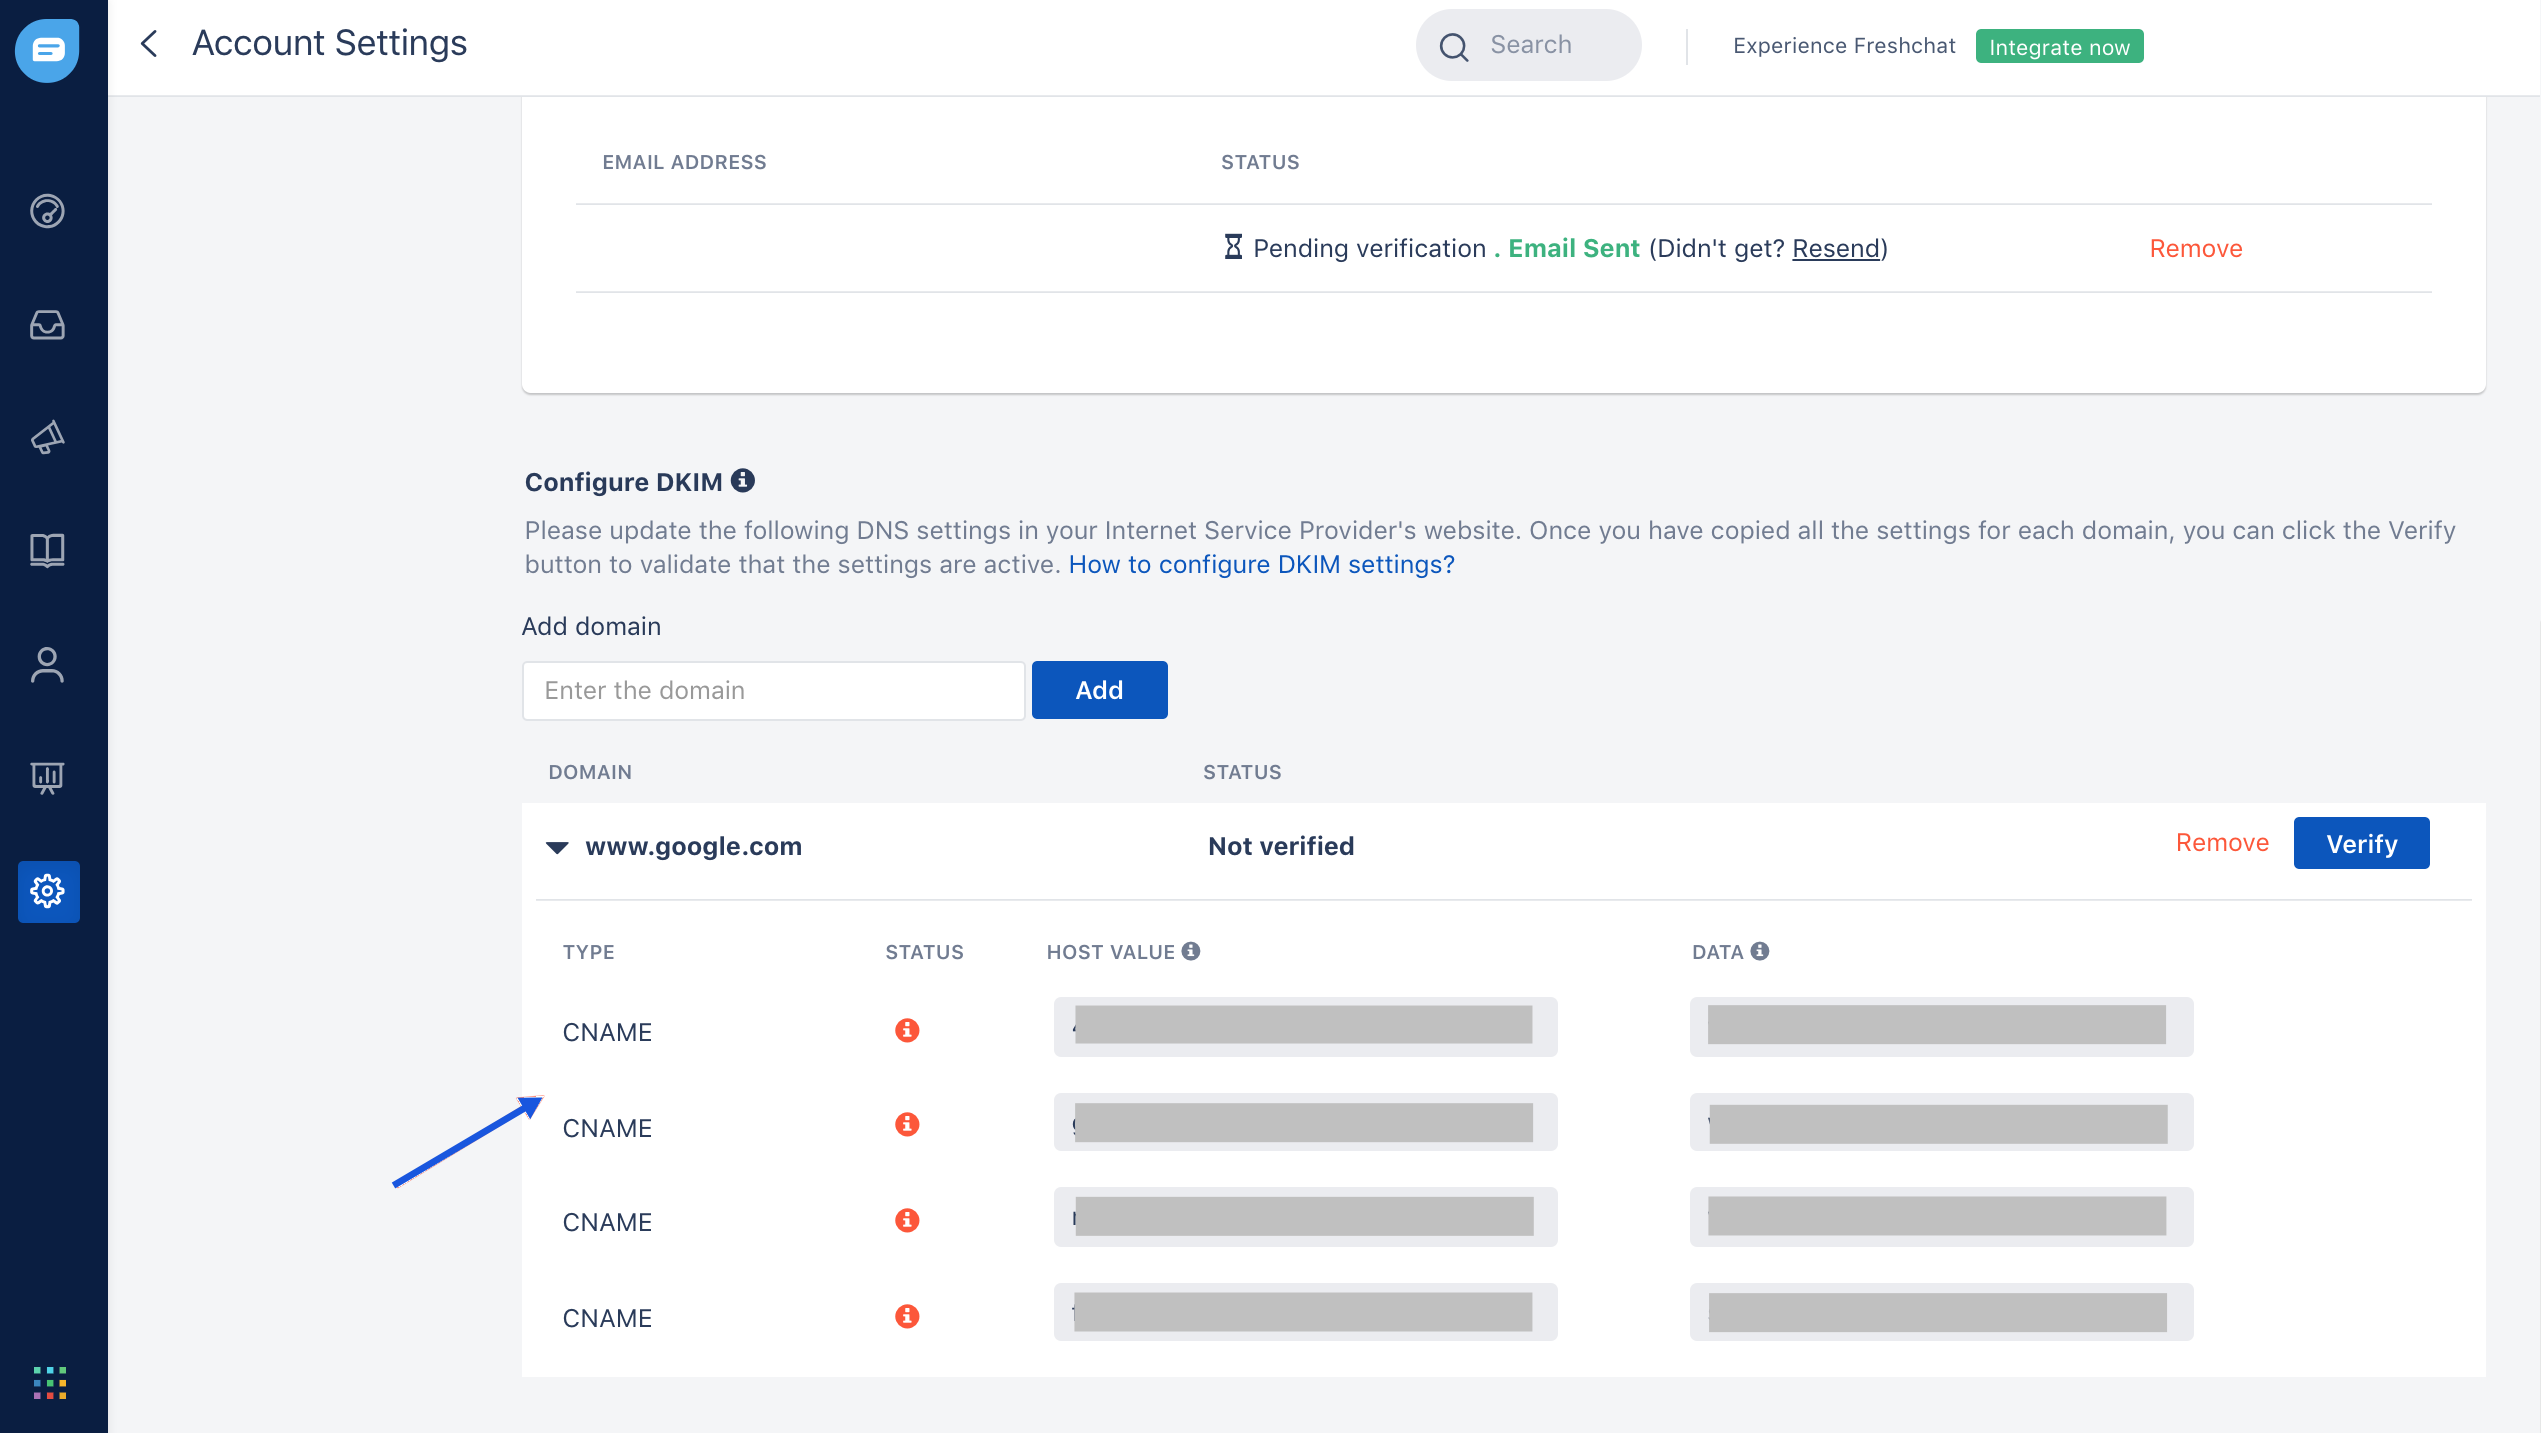Open How to configure DKIM settings link
Viewport: 2541px width, 1433px height.
coord(1261,564)
